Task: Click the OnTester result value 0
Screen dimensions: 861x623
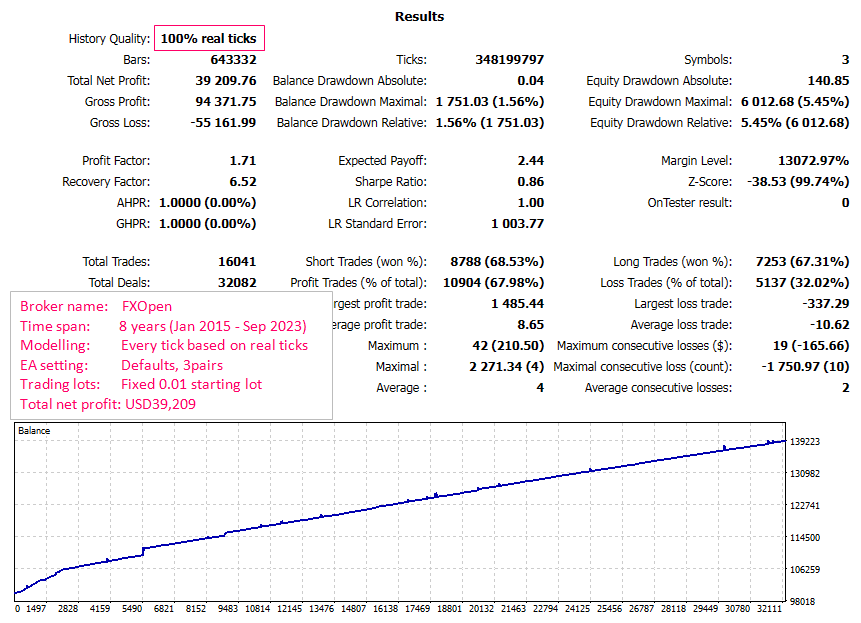Action: click(x=846, y=203)
